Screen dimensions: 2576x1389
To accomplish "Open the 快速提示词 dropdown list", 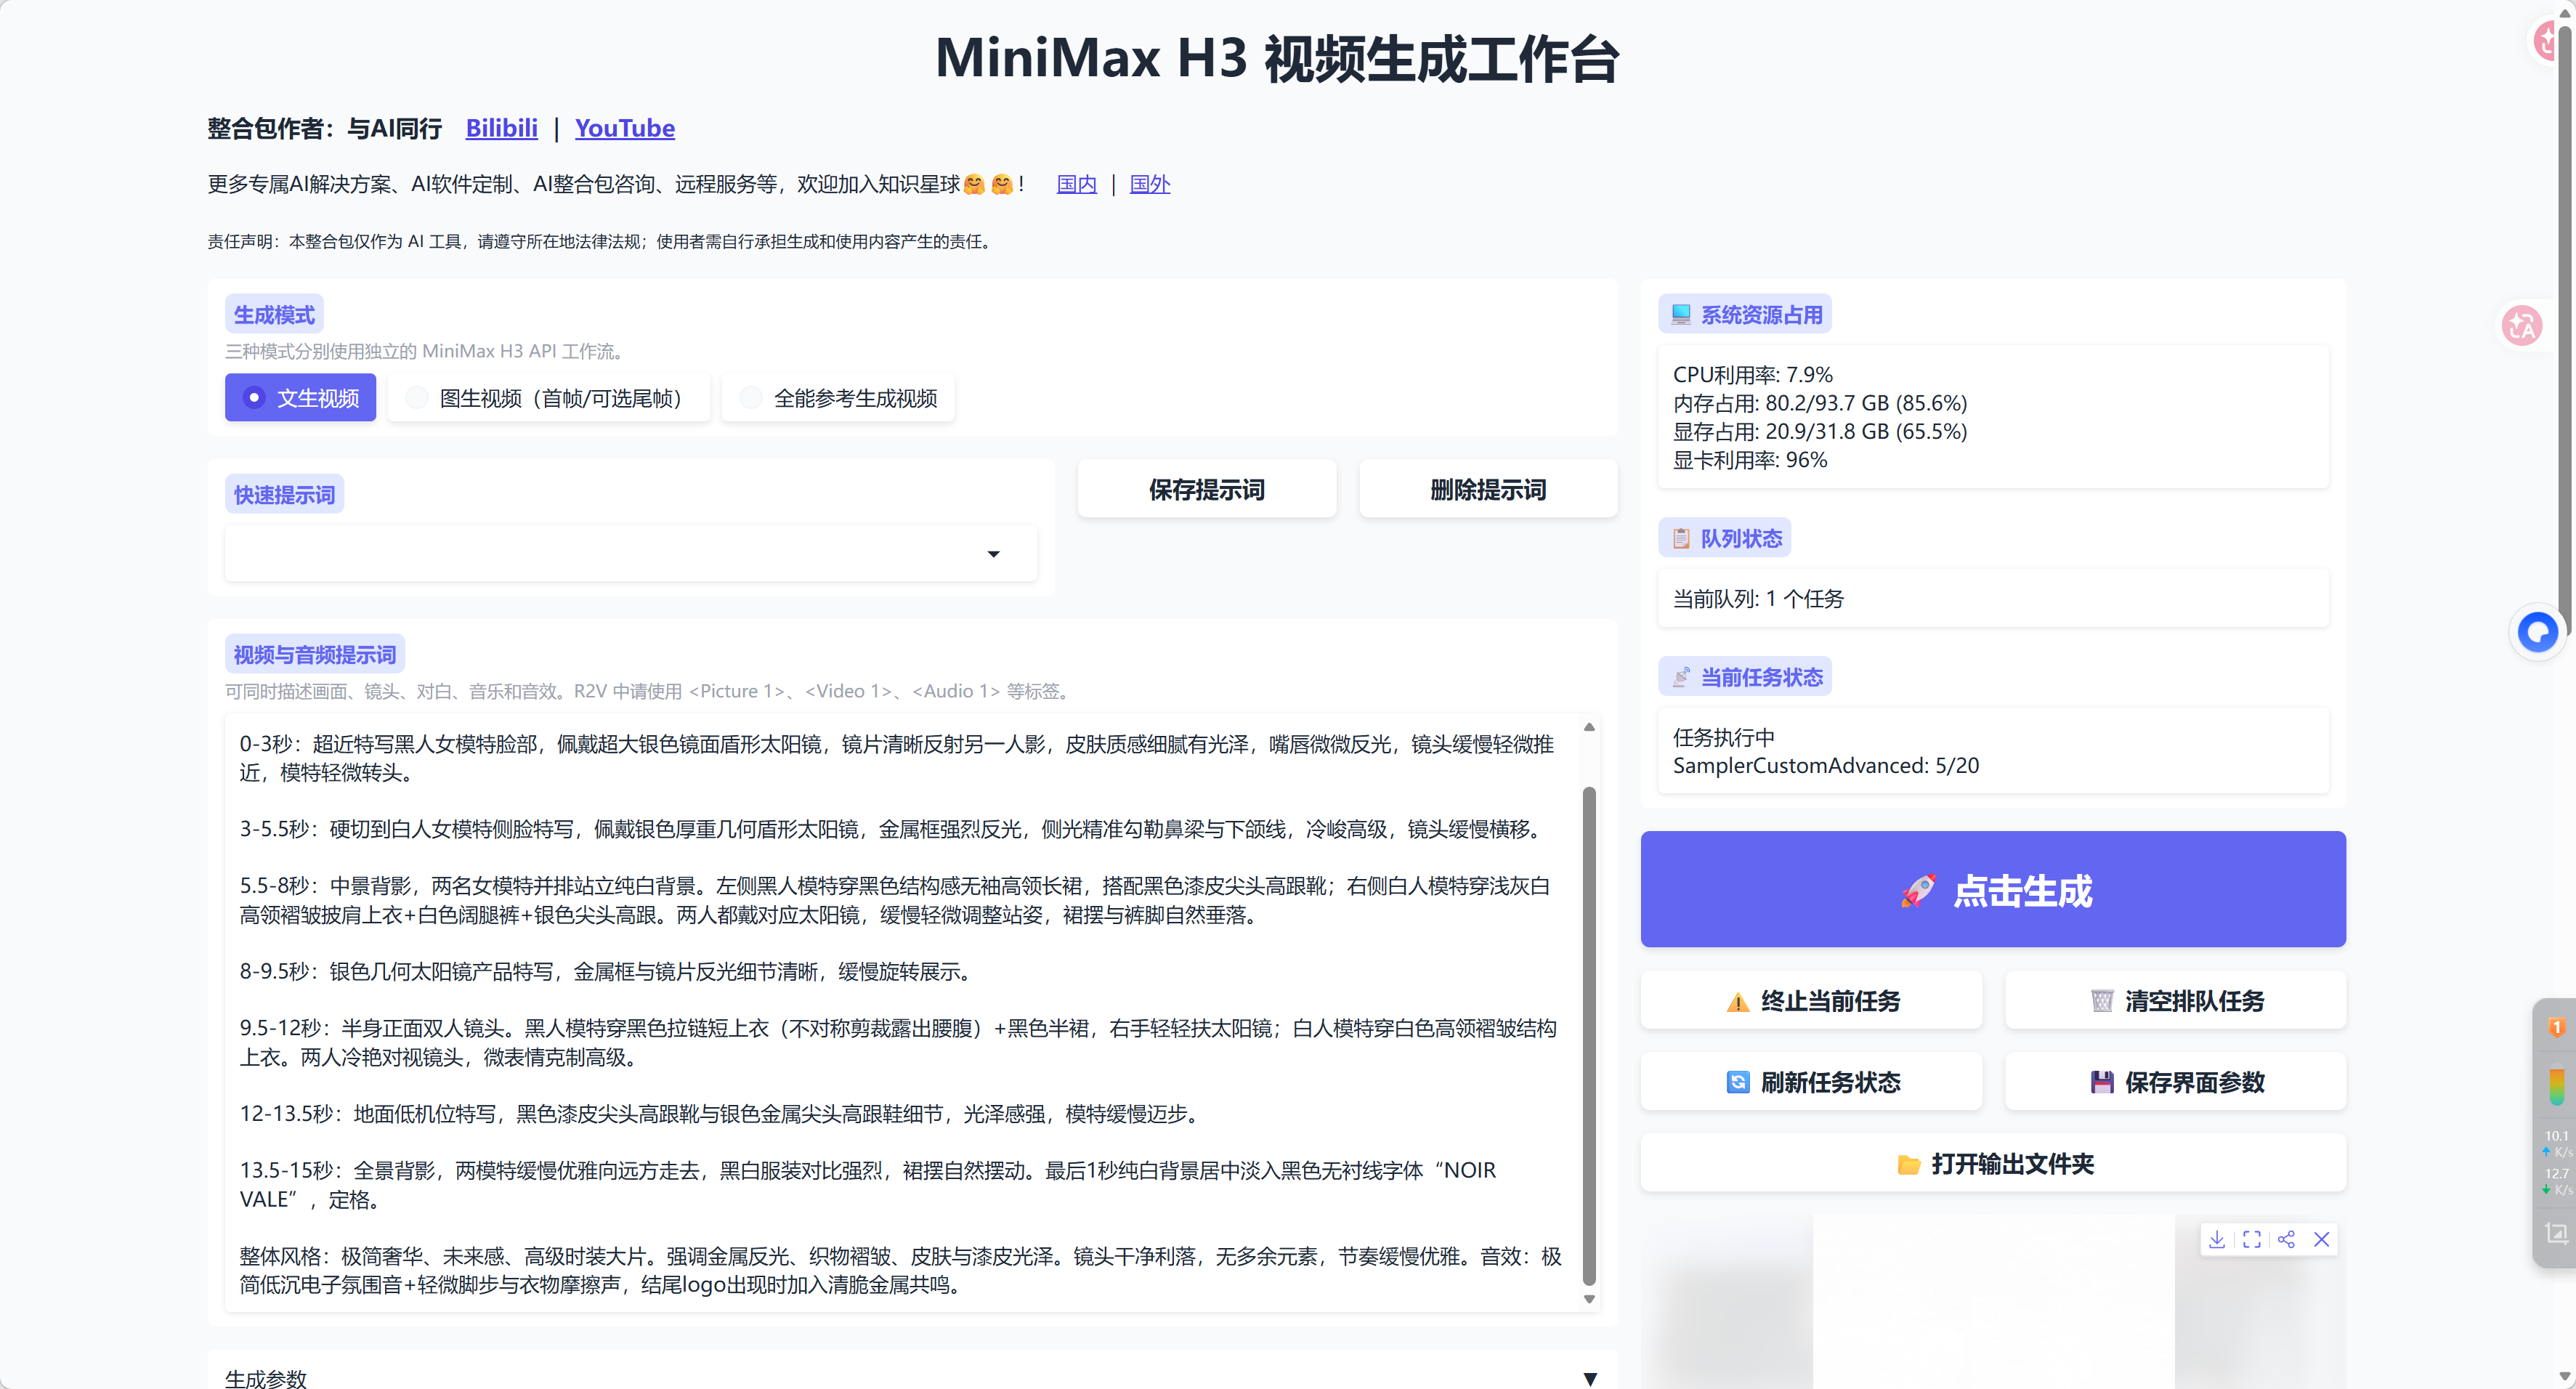I will tap(631, 553).
